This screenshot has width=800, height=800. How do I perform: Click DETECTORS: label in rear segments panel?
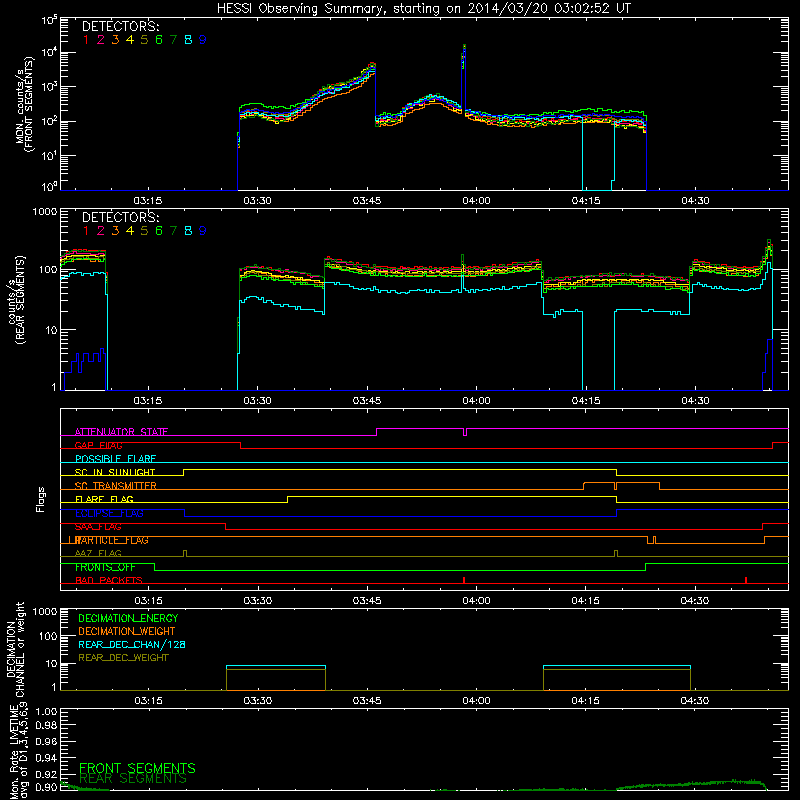click(120, 218)
